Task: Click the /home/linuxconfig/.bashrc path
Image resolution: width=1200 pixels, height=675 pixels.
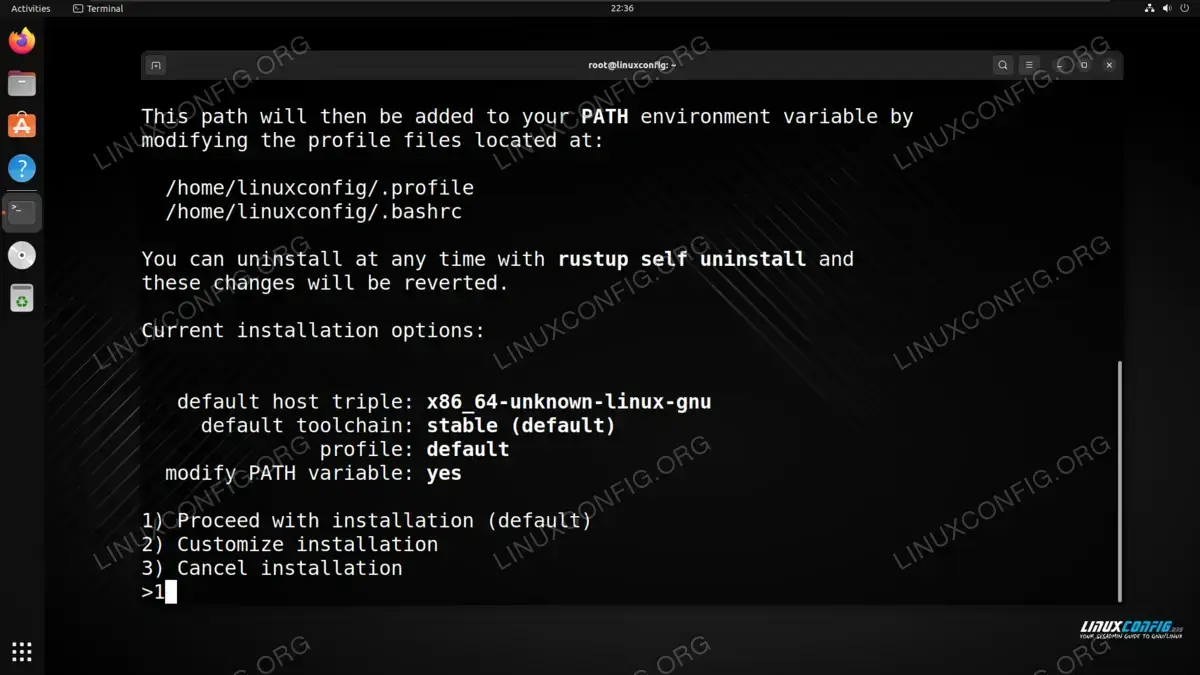Action: 313,212
